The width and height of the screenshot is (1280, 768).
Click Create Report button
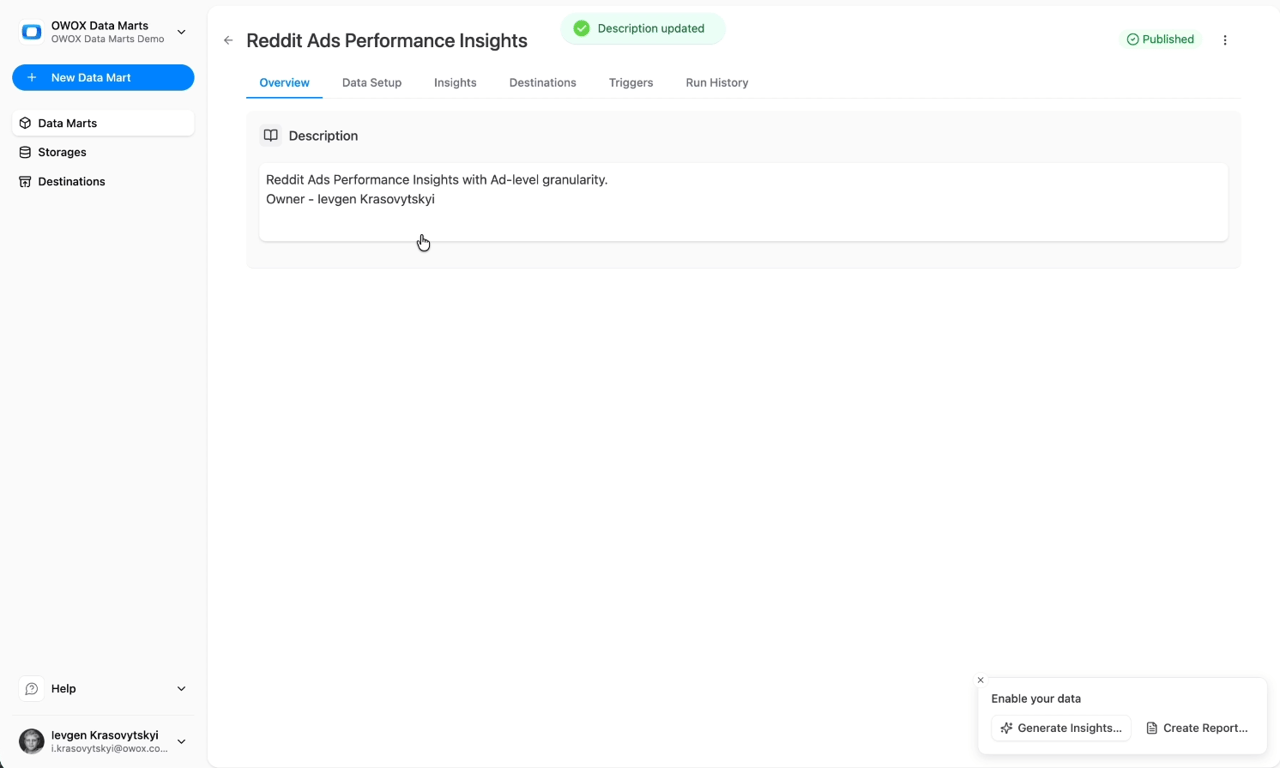(1197, 728)
